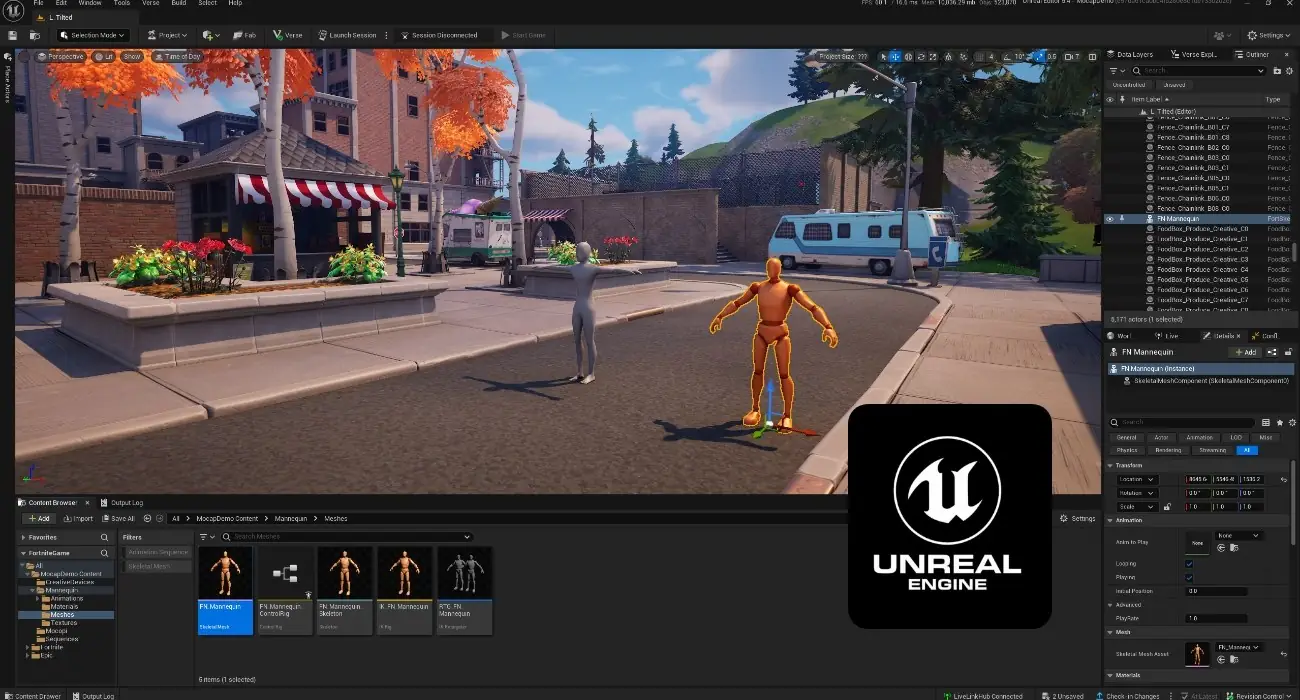Select the Rendering filter in Details
This screenshot has height=700, width=1300.
pyautogui.click(x=1168, y=450)
